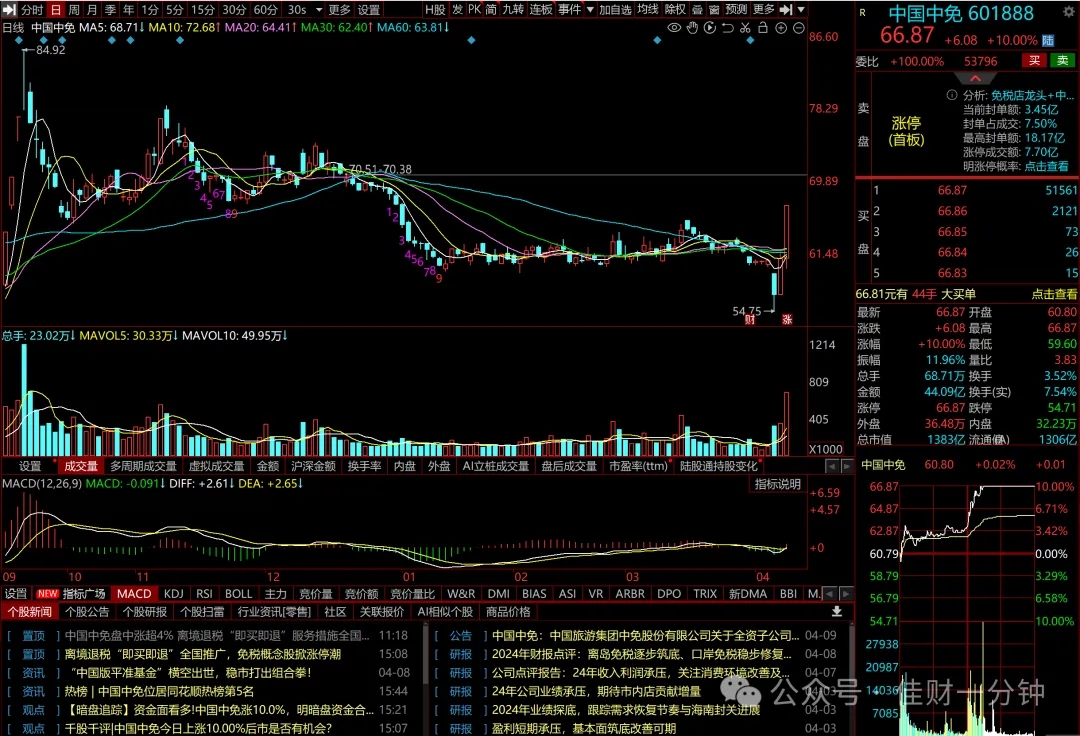Click the 加自选 add-to-watchlist button
The width and height of the screenshot is (1080, 736).
coord(615,10)
